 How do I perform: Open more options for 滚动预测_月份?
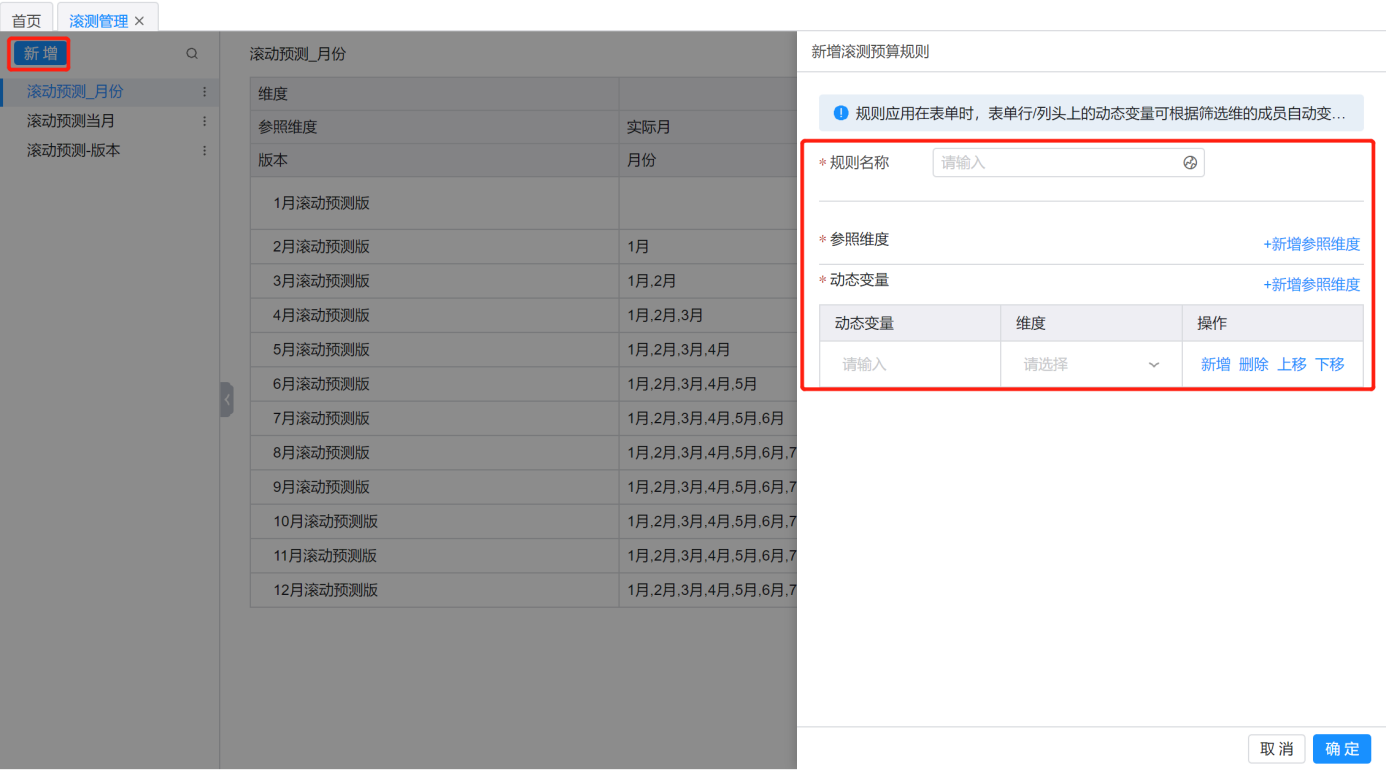click(205, 92)
